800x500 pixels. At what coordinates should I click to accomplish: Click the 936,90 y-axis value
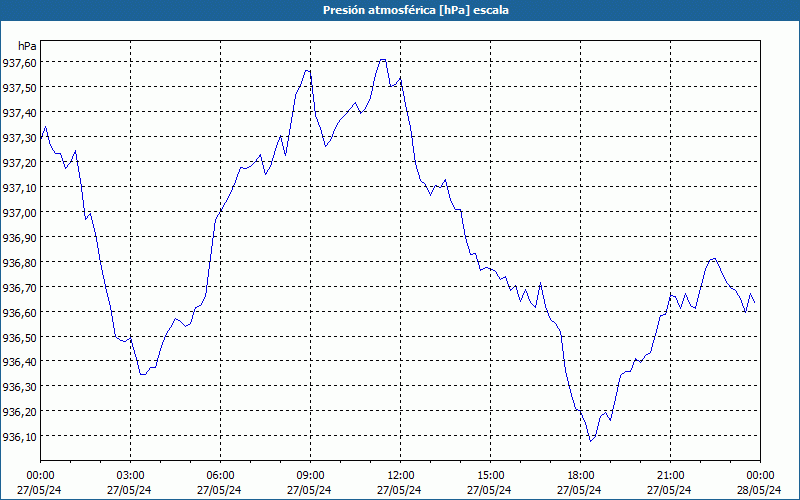pos(19,237)
